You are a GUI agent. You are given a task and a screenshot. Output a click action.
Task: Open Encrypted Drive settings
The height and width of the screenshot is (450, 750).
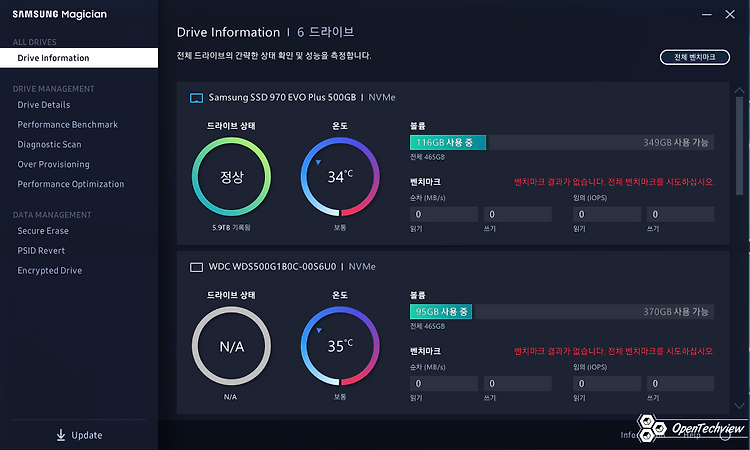[x=50, y=271]
